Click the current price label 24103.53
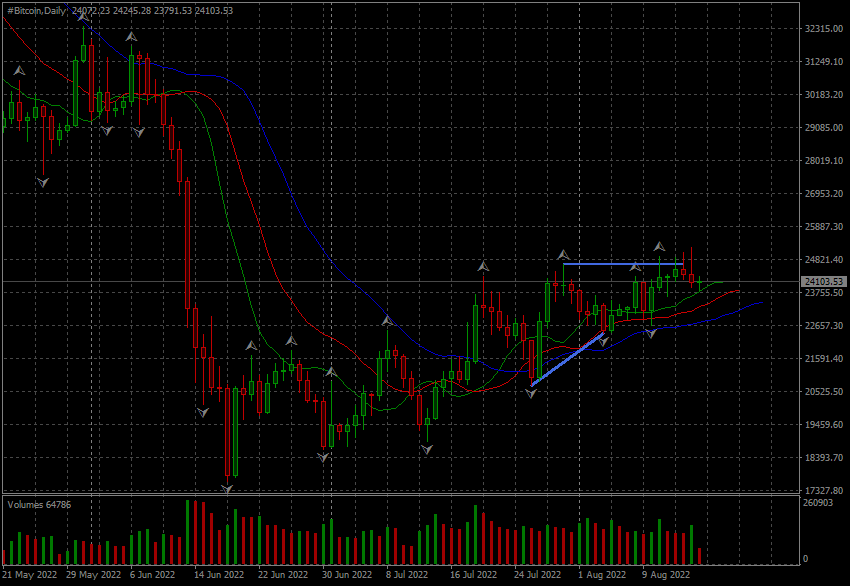Screen dimensions: 850x586 pyautogui.click(x=825, y=282)
